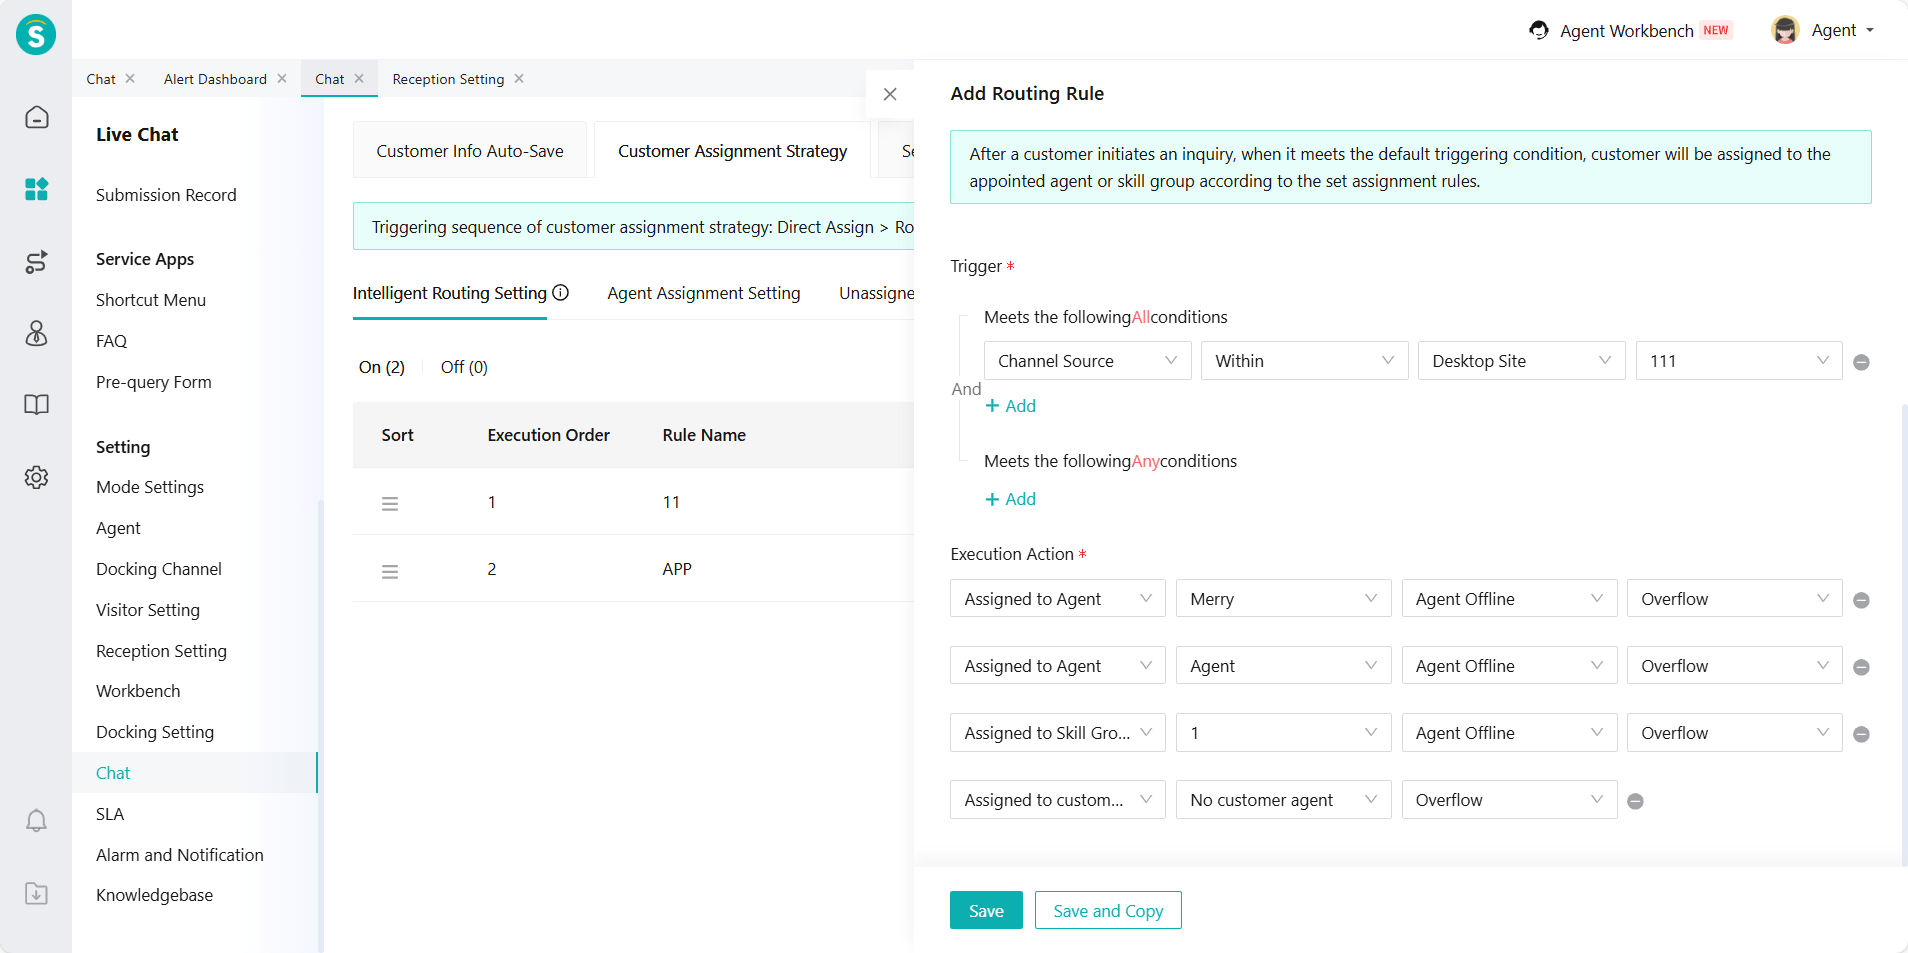
Task: Open the knowledge book icon in sidebar
Action: 36,405
